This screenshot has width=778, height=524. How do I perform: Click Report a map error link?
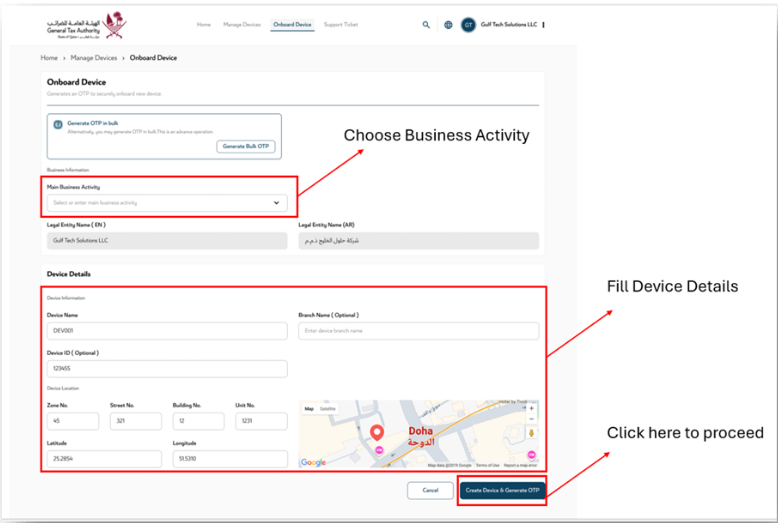pyautogui.click(x=520, y=465)
